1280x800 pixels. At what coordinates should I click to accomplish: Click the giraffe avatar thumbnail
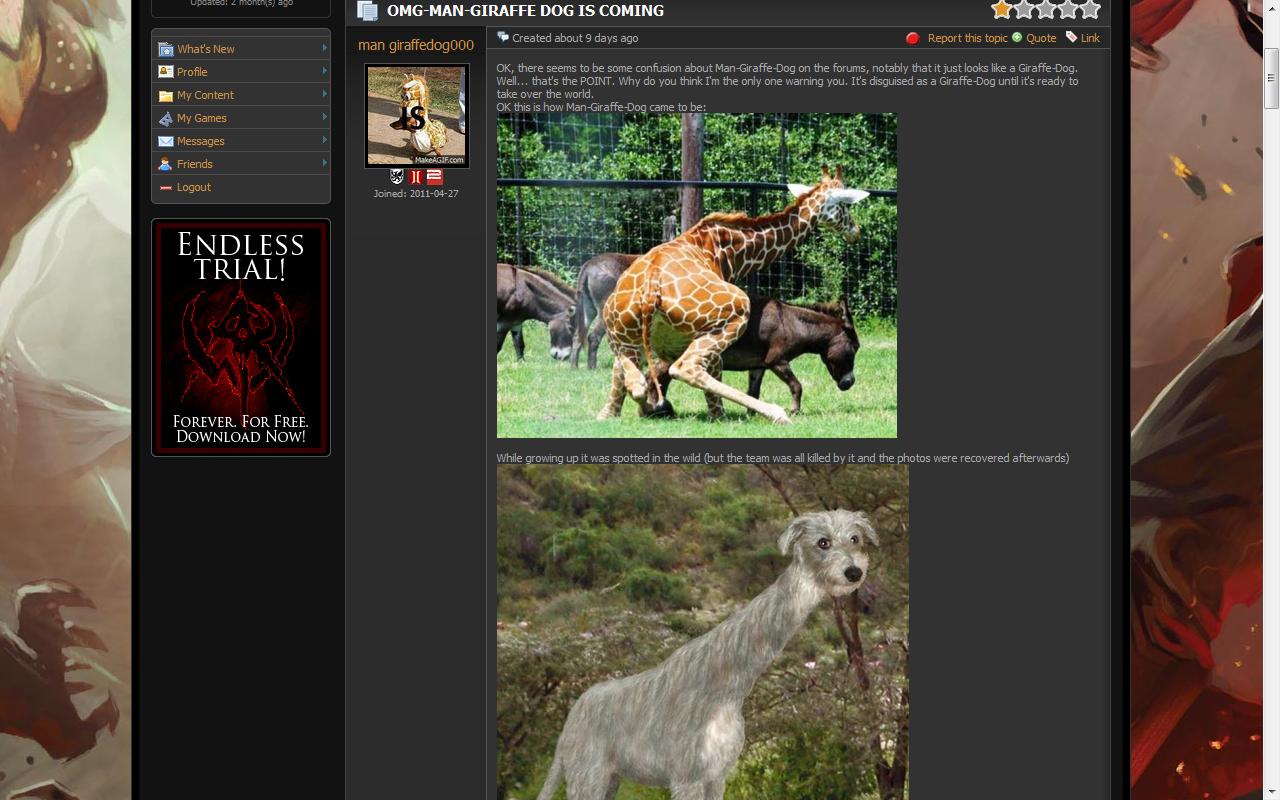point(415,114)
